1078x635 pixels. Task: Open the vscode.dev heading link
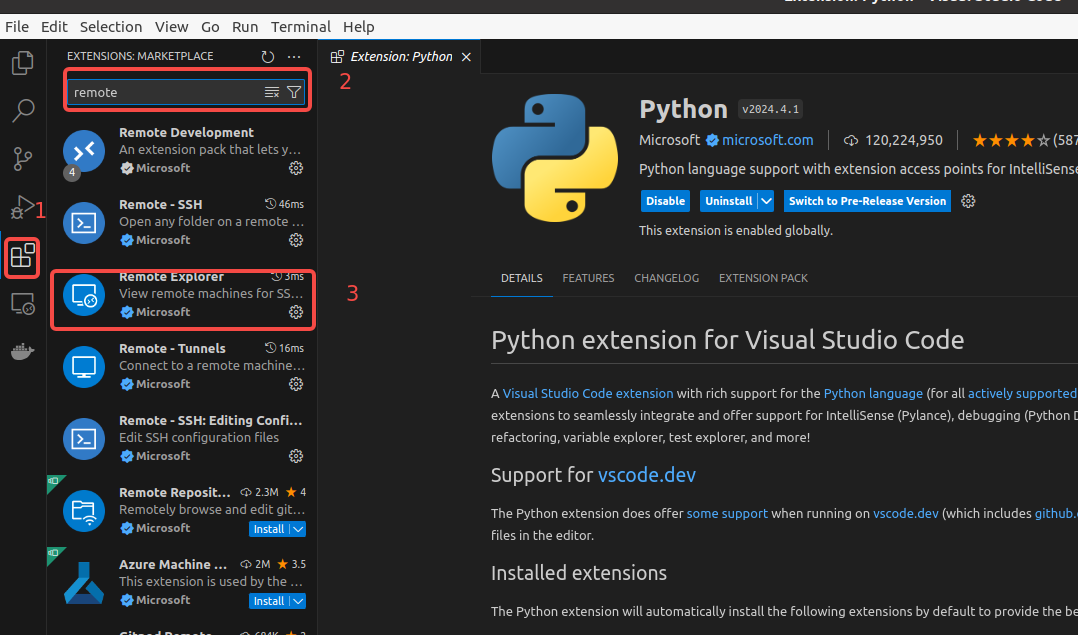[x=646, y=475]
